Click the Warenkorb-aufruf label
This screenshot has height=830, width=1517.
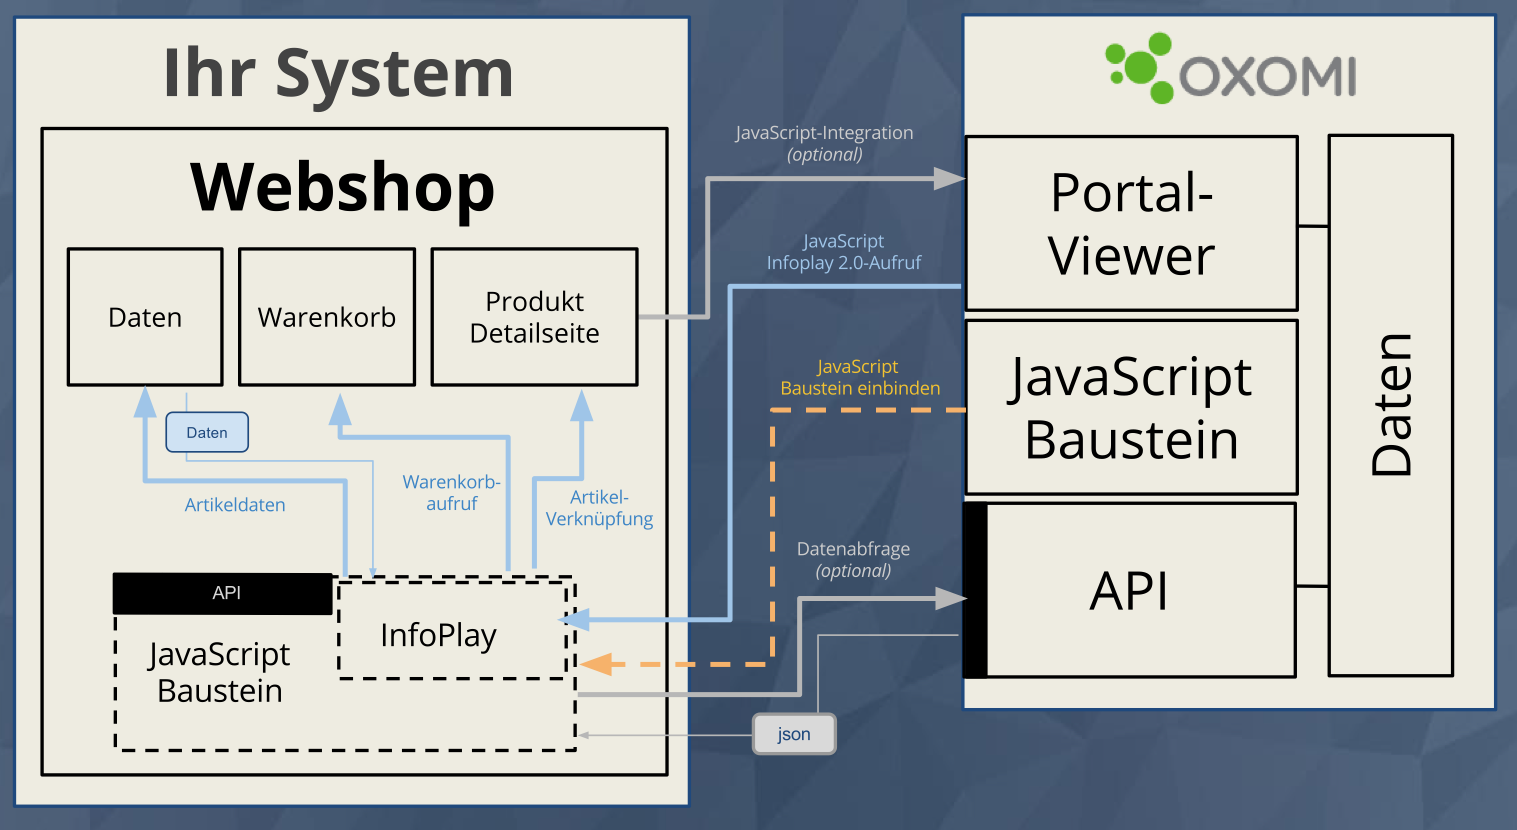point(451,493)
